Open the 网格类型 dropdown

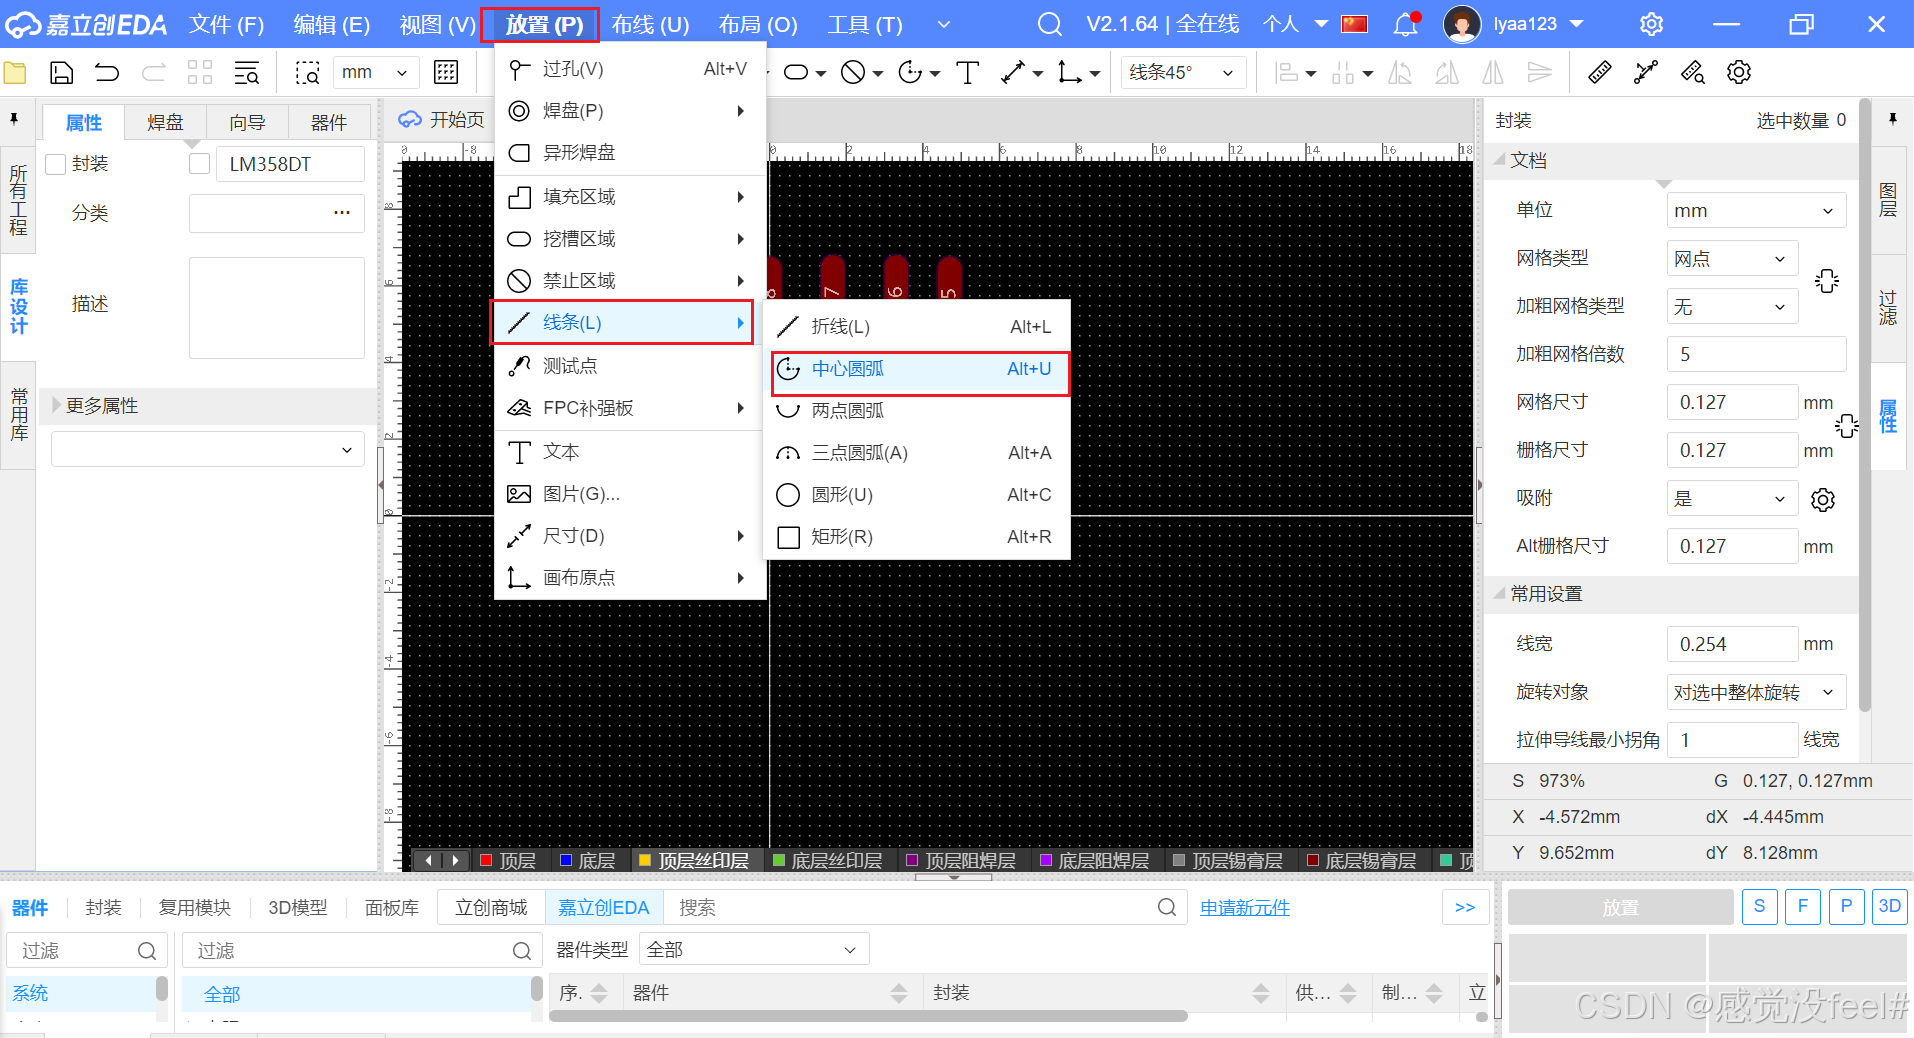tap(1732, 259)
